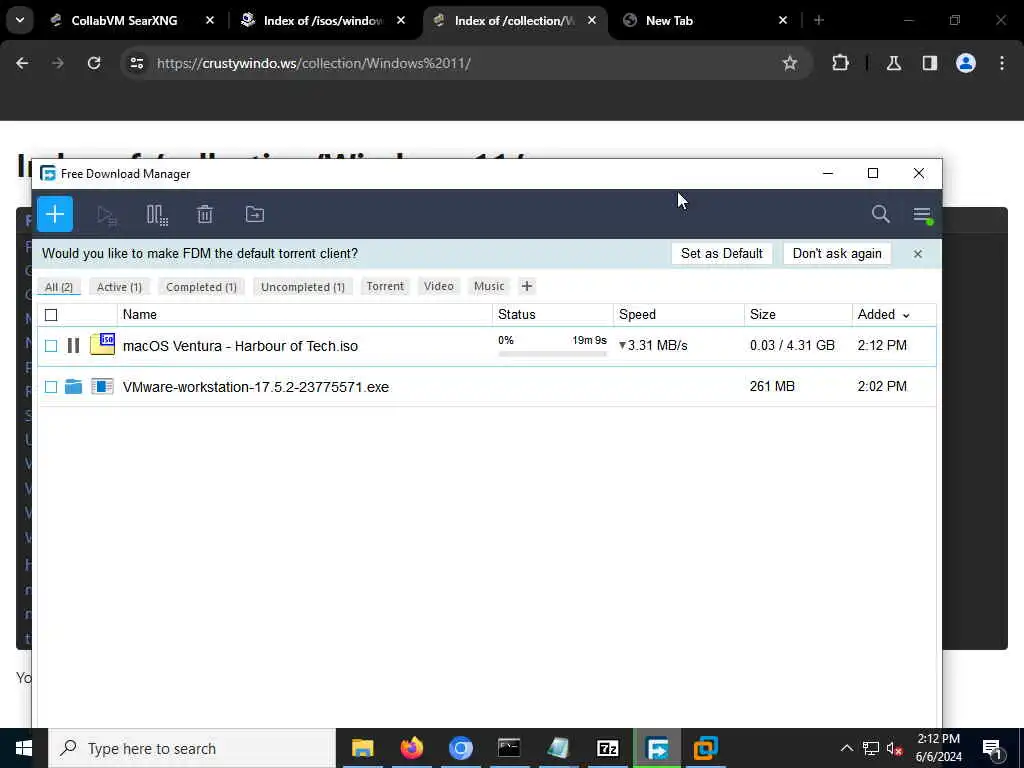Open the browser profile avatar
This screenshot has width=1024, height=768.
point(966,63)
